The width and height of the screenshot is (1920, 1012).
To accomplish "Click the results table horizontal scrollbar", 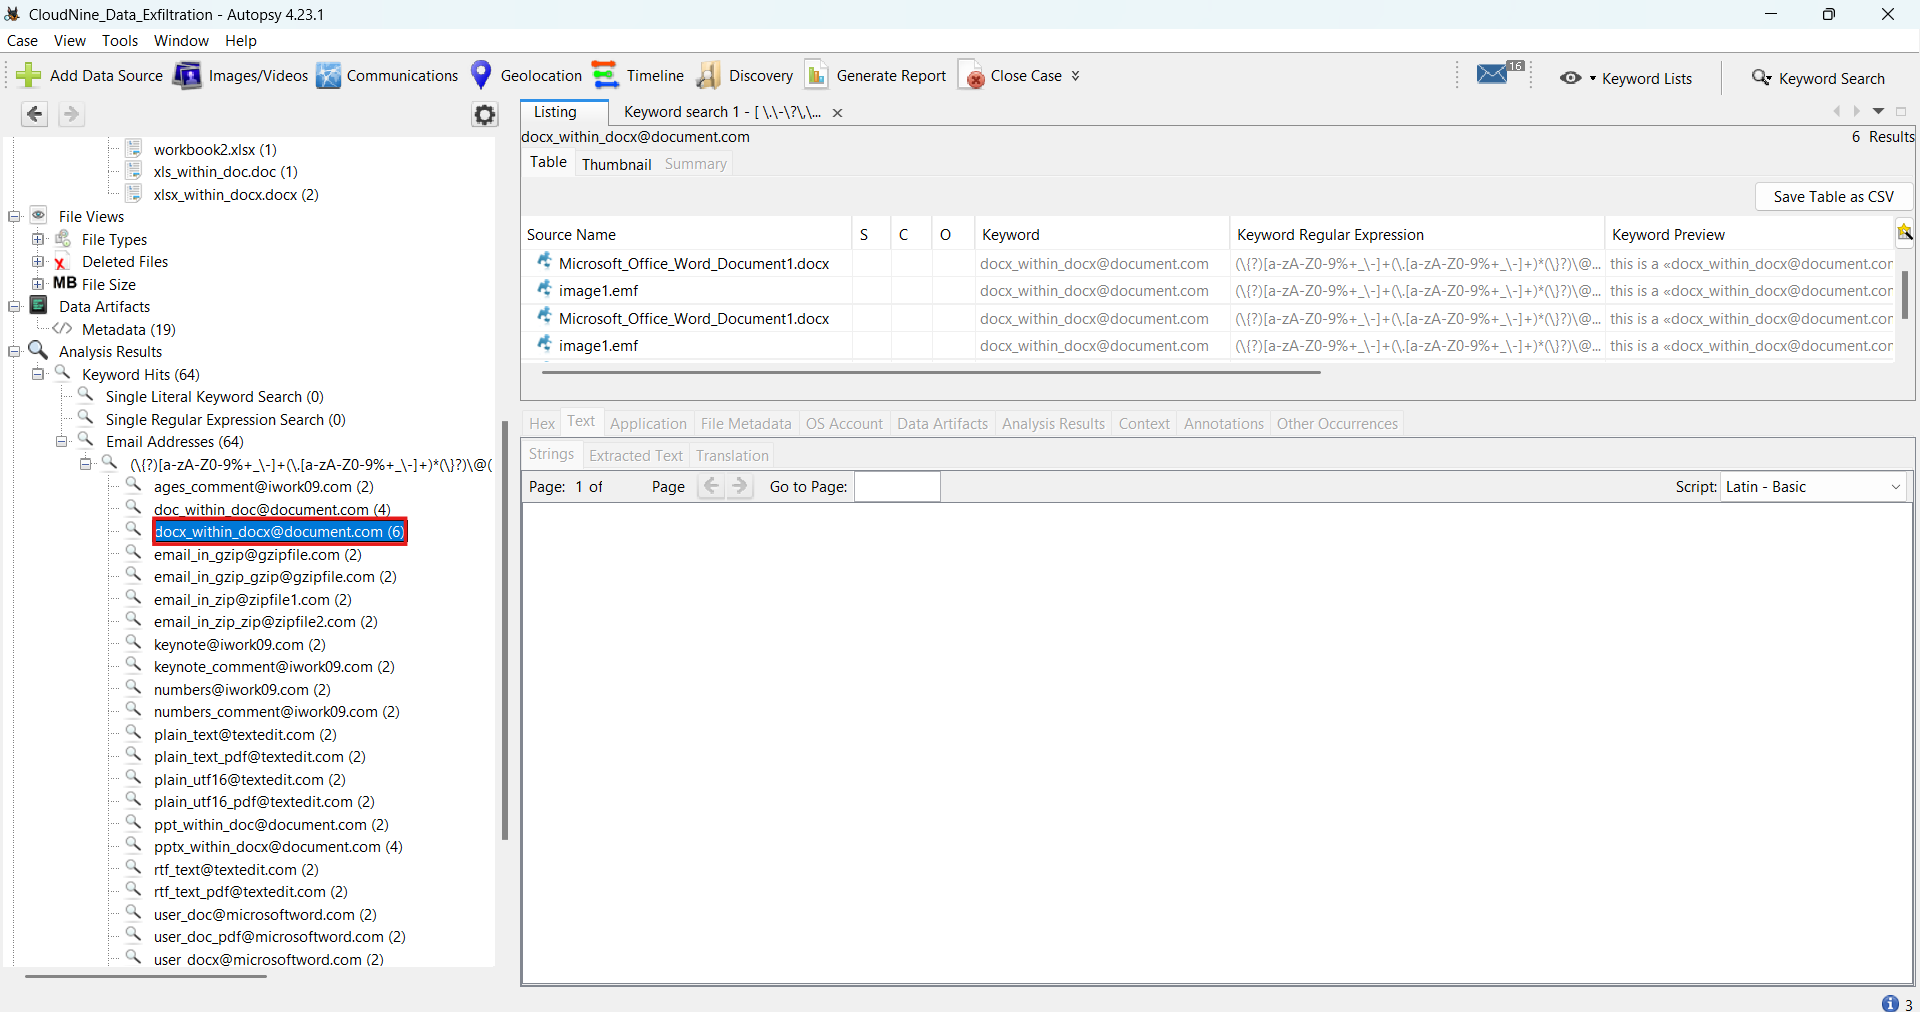I will (931, 372).
